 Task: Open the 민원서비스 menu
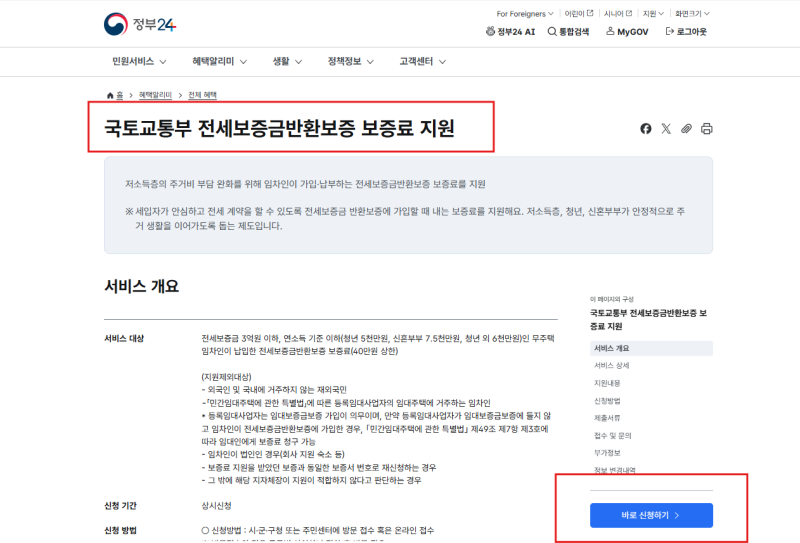(139, 62)
